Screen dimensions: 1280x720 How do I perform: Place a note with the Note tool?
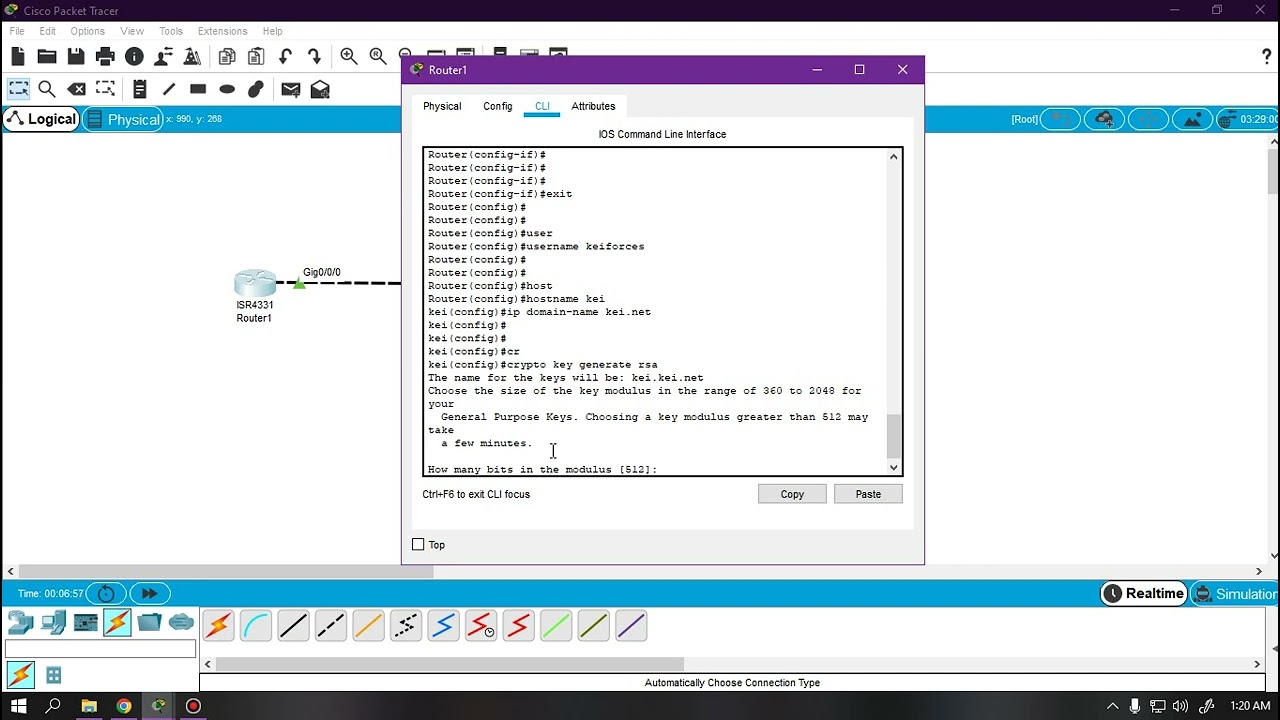click(140, 90)
